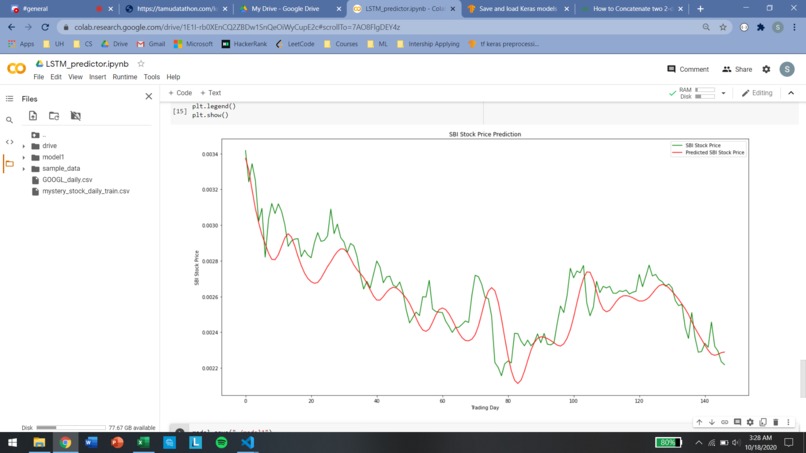This screenshot has height=453, width=806.
Task: Open the LeetCode bookmark
Action: [295, 44]
